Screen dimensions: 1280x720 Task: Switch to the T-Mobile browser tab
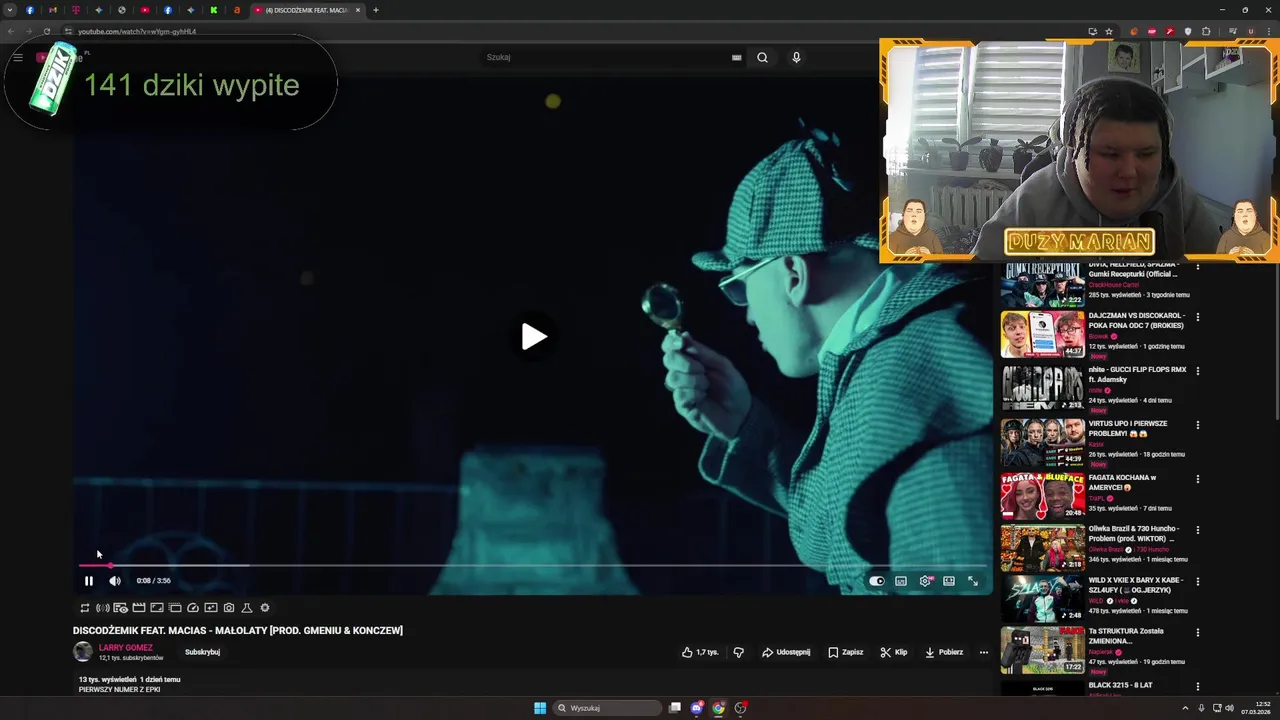[76, 10]
